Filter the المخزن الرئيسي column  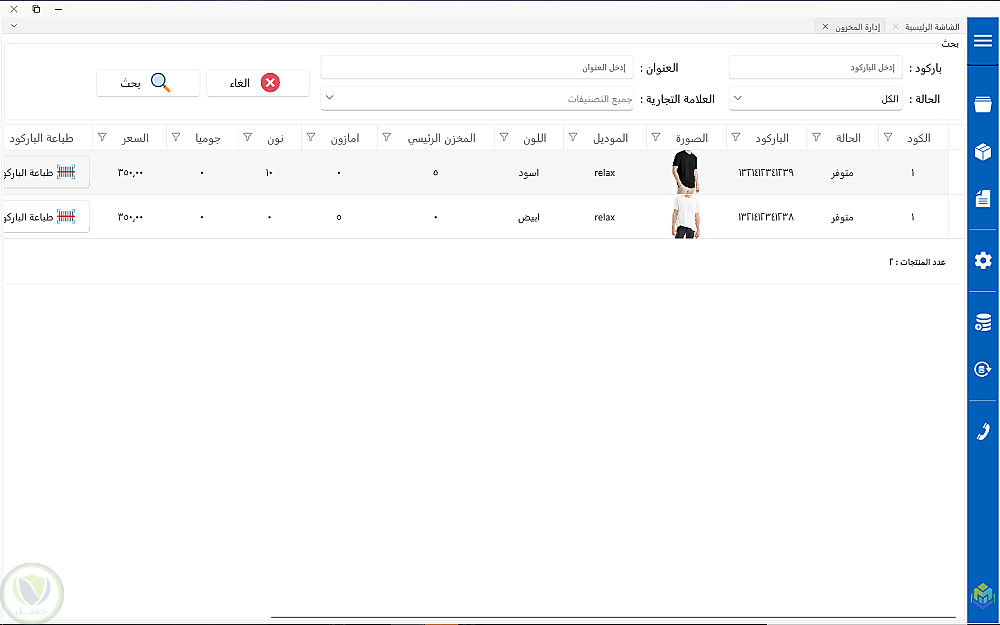pos(386,137)
